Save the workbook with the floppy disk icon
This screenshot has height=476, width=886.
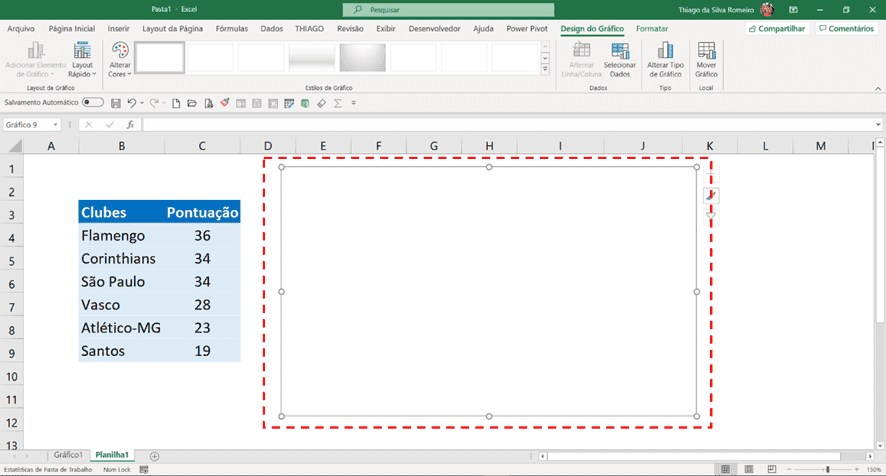116,103
